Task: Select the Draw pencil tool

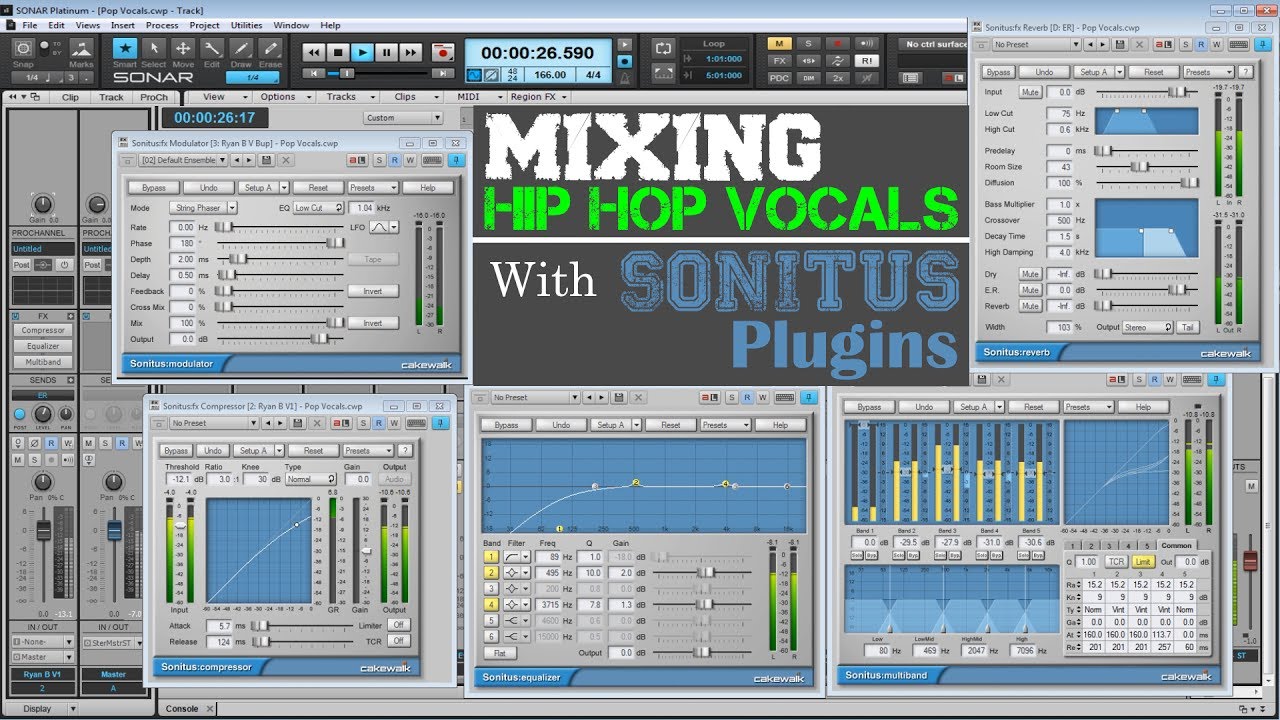Action: pyautogui.click(x=241, y=49)
